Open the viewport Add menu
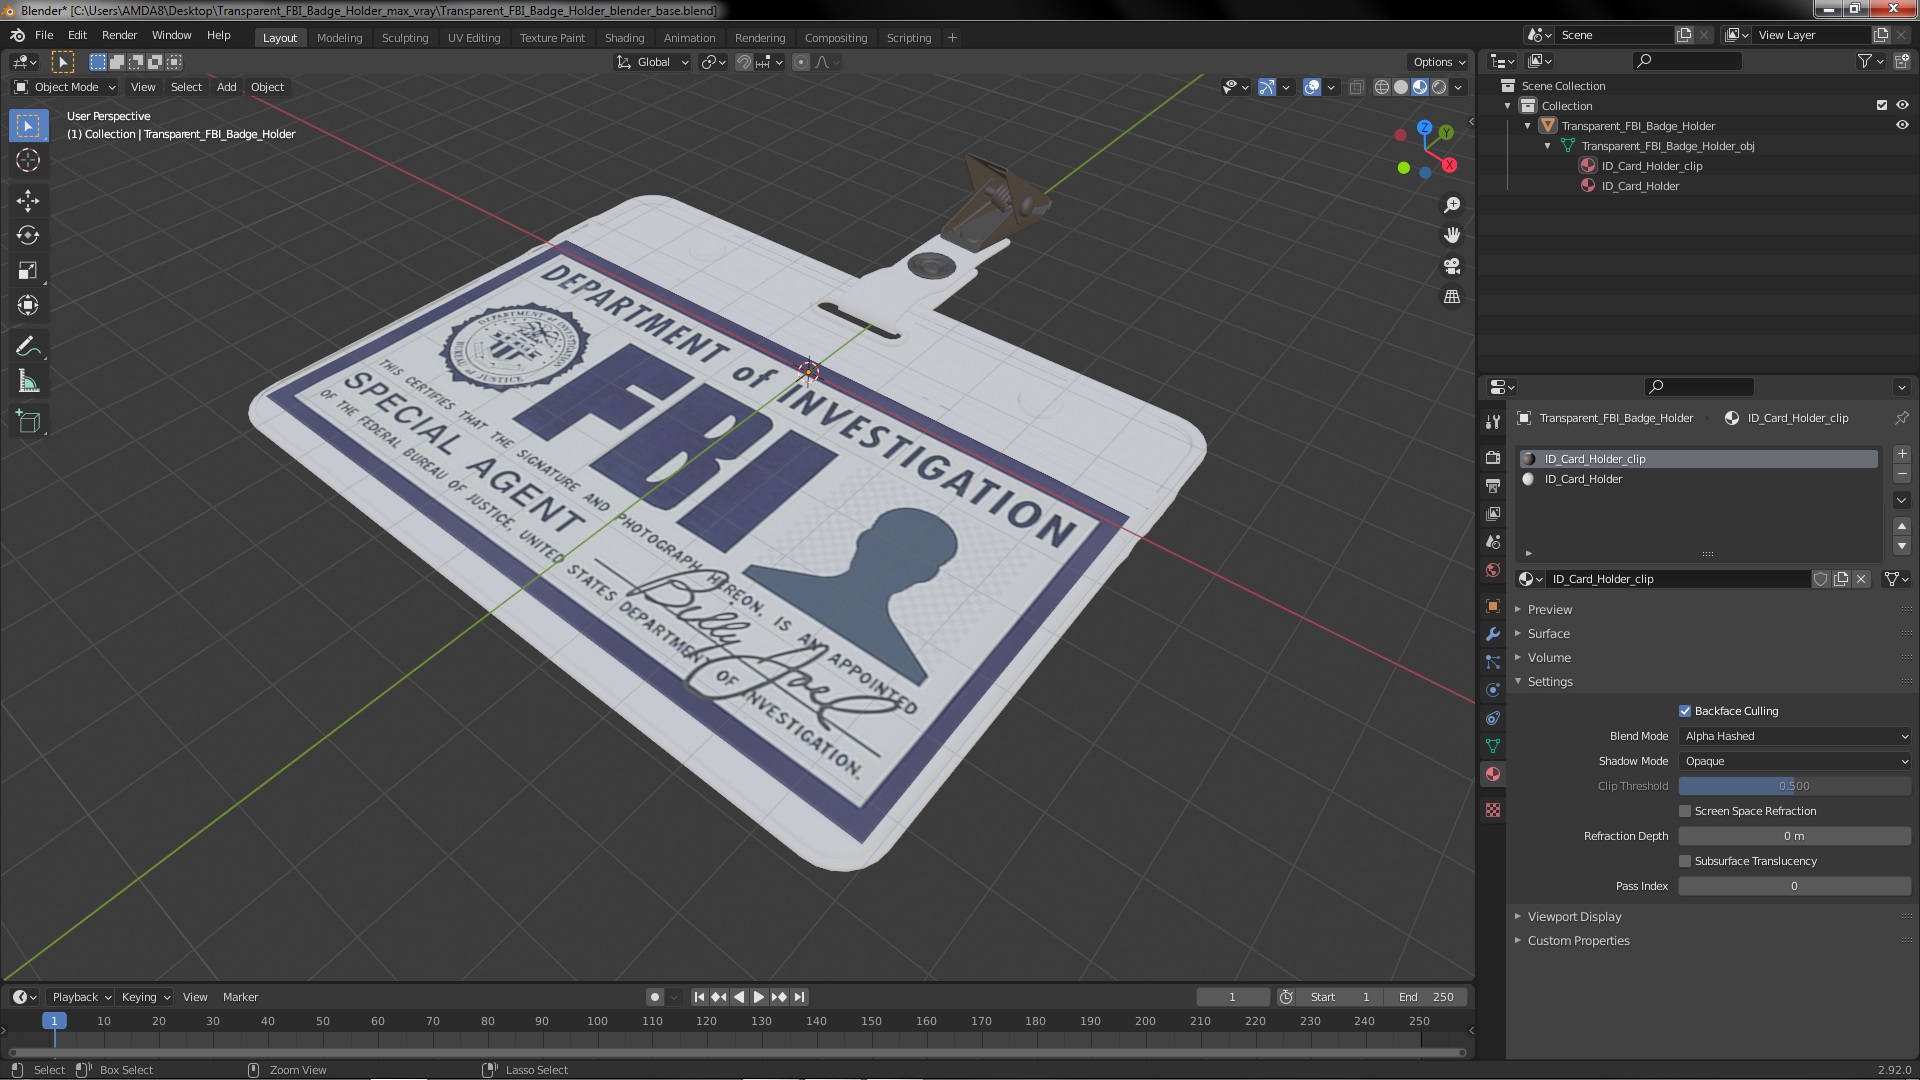Image resolution: width=1920 pixels, height=1080 pixels. click(x=227, y=87)
